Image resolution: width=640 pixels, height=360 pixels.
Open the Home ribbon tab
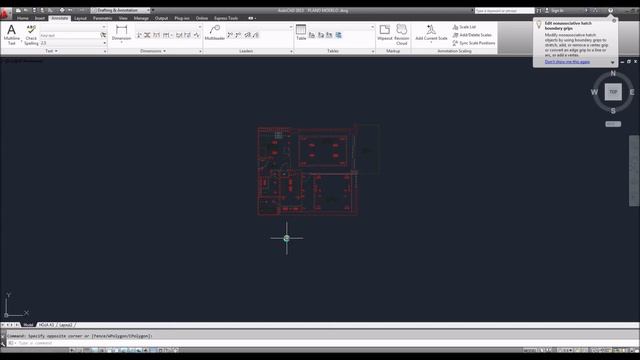click(22, 18)
